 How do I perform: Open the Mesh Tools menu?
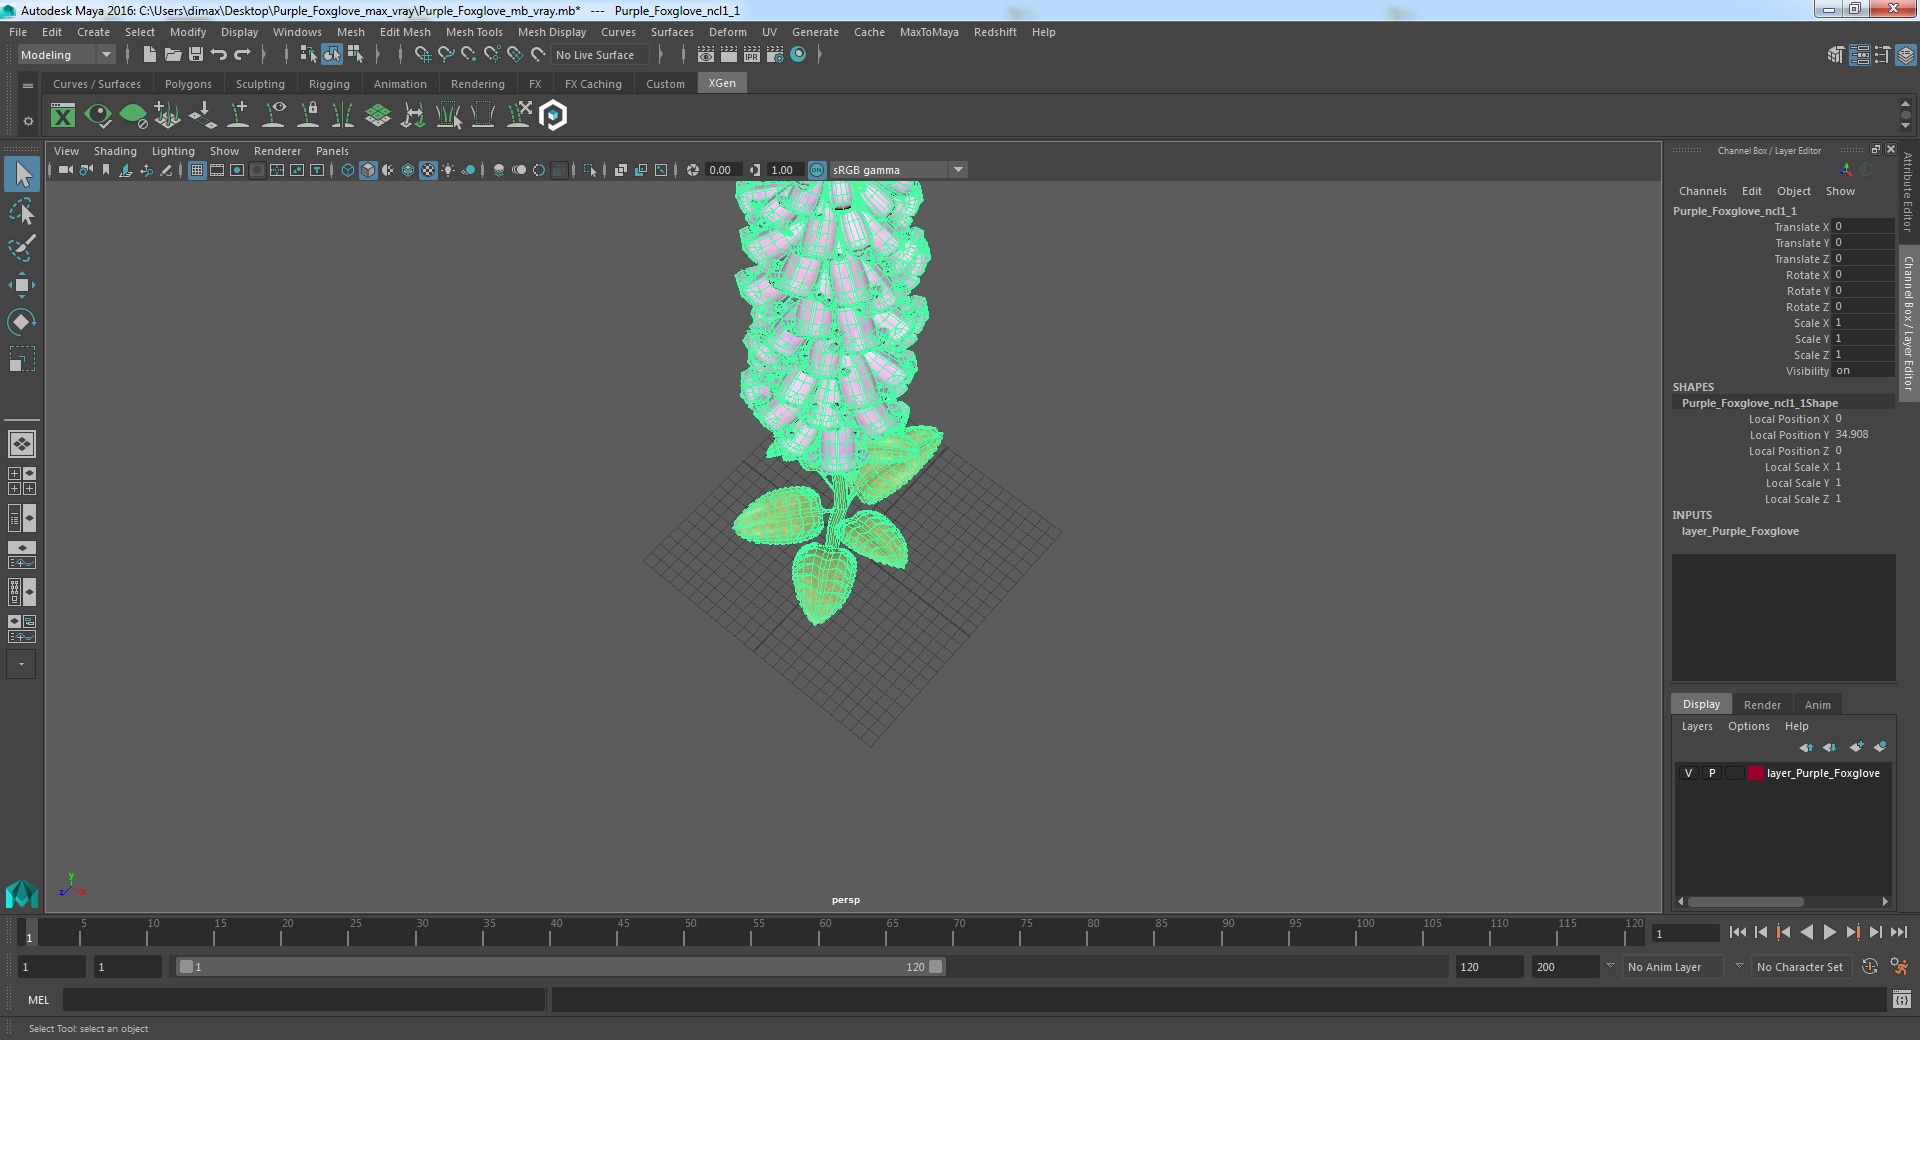(x=474, y=32)
